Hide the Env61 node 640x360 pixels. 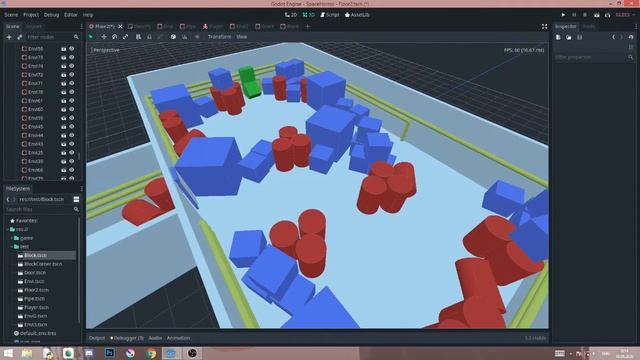coord(72,101)
